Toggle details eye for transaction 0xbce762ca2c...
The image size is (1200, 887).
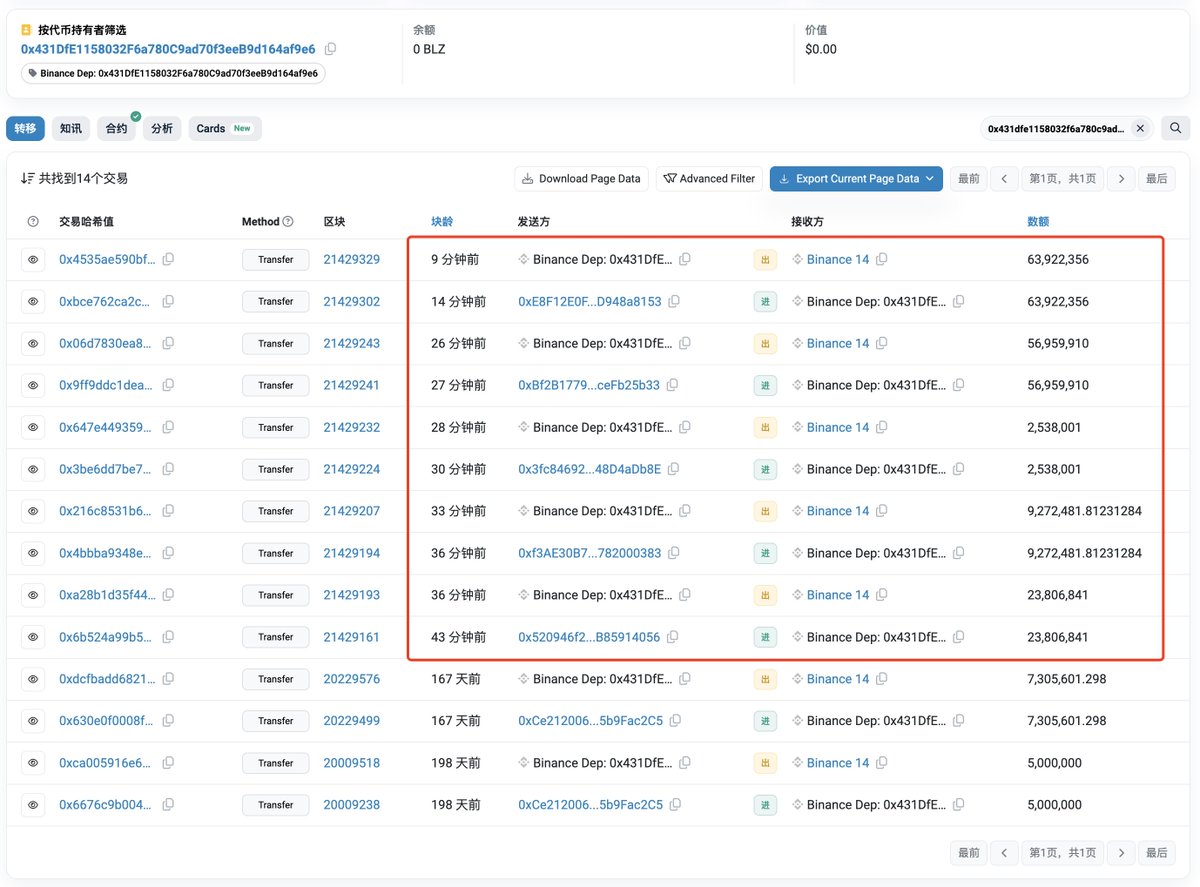pyautogui.click(x=33, y=301)
